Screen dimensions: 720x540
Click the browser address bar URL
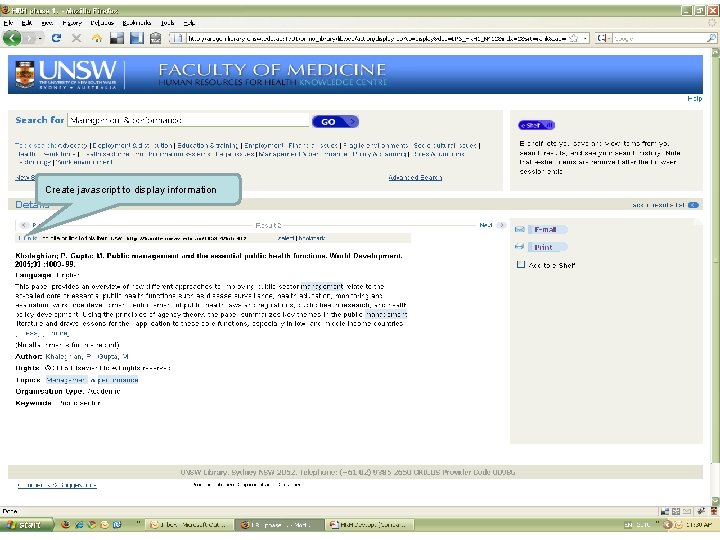377,39
